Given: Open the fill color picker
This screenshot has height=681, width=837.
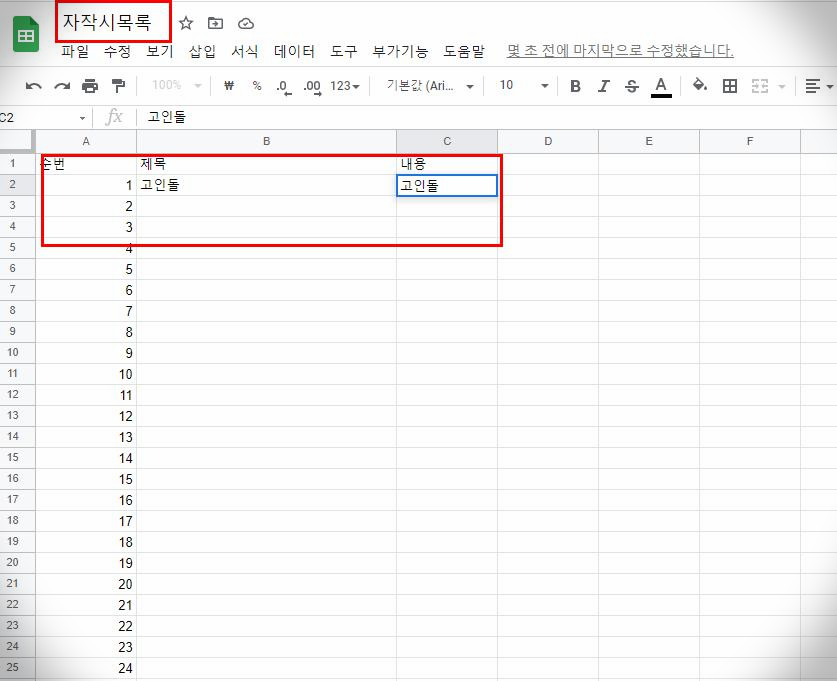Looking at the screenshot, I should click(700, 85).
